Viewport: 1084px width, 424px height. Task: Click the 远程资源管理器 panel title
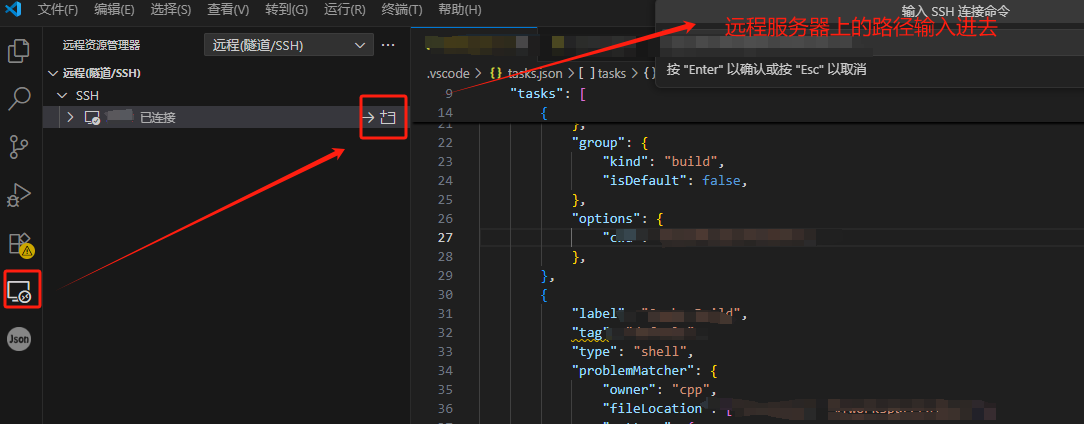[101, 45]
